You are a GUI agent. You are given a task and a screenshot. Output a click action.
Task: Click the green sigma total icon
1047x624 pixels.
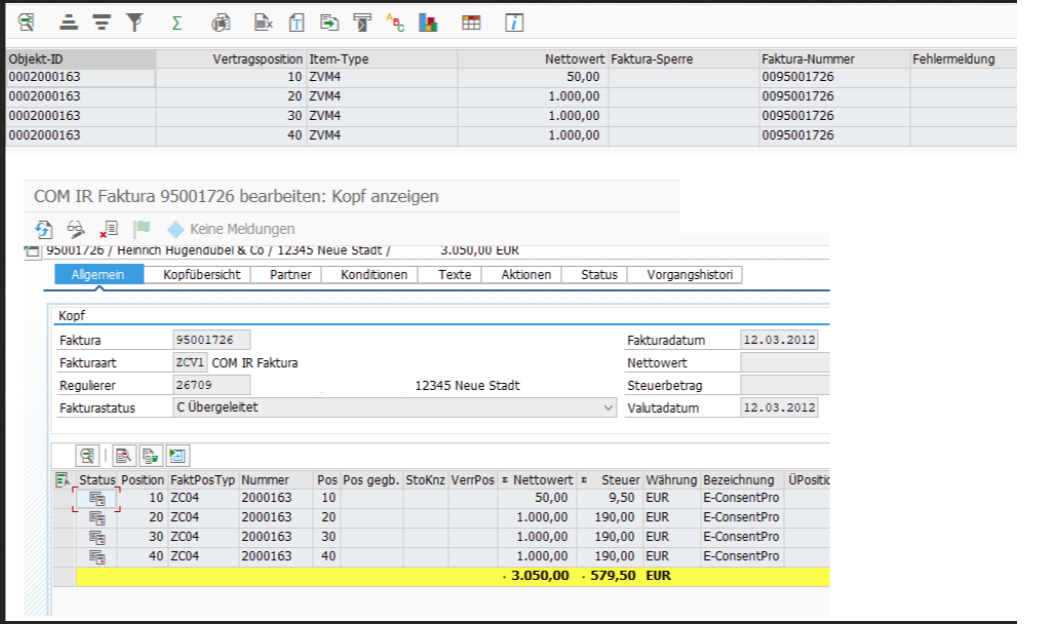176,22
